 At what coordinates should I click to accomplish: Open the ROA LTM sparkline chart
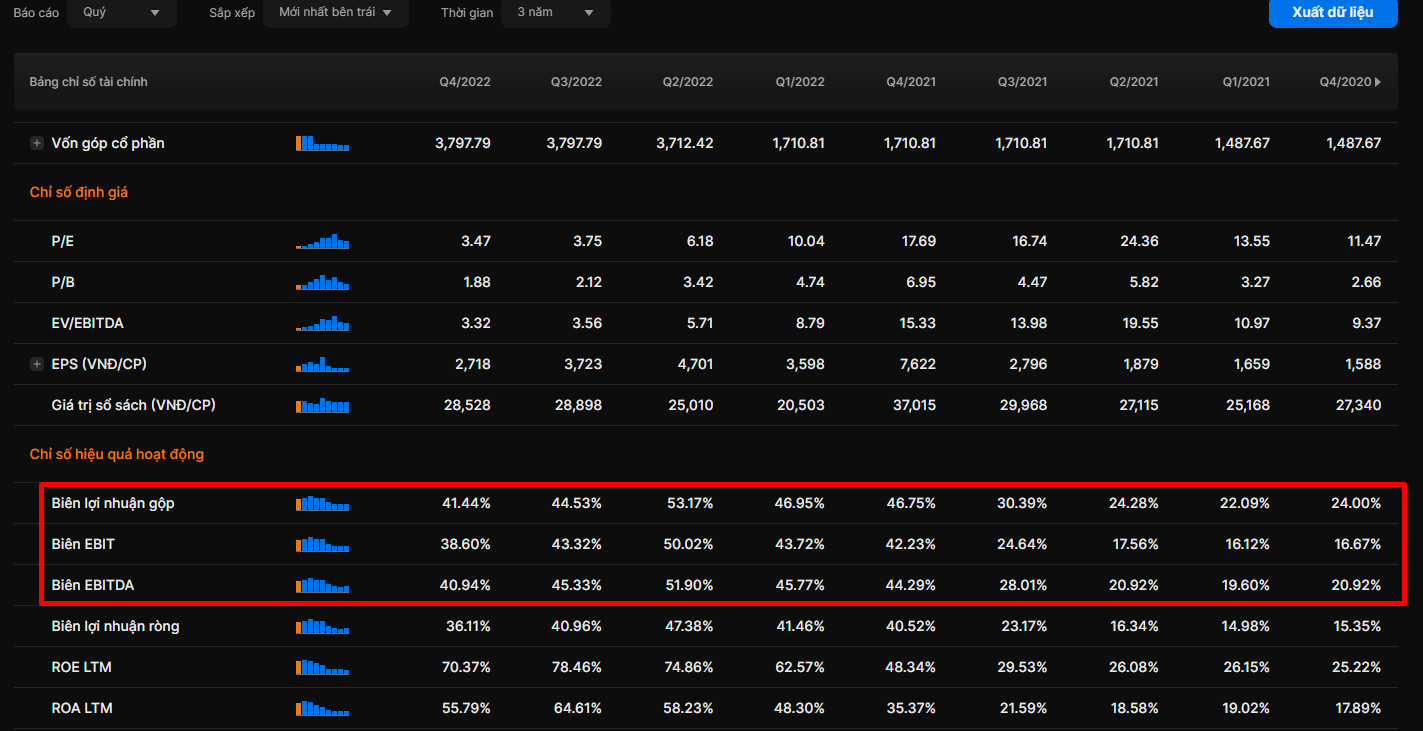pos(322,708)
